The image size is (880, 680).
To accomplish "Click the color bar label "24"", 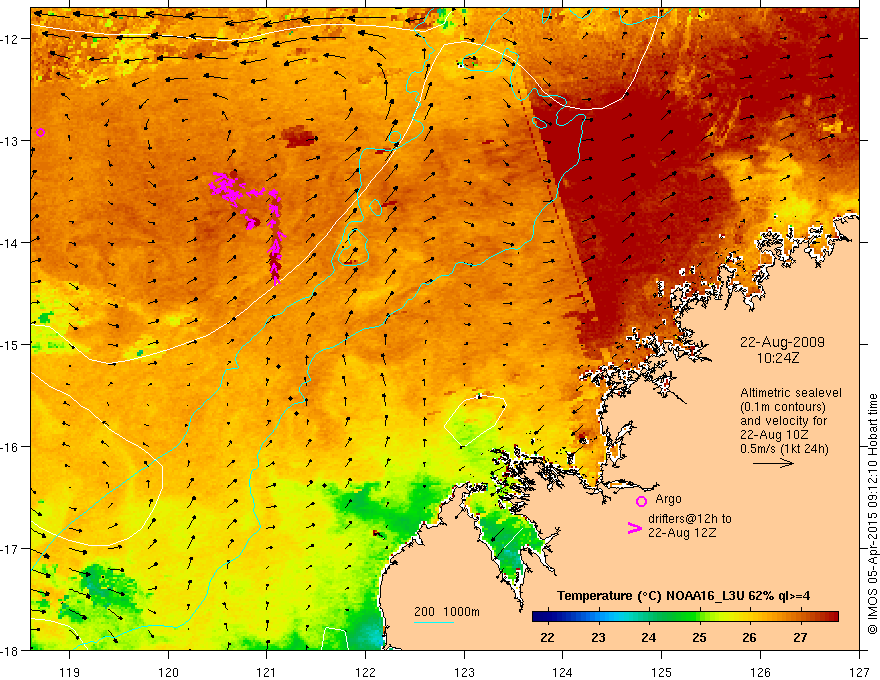I will click(649, 637).
